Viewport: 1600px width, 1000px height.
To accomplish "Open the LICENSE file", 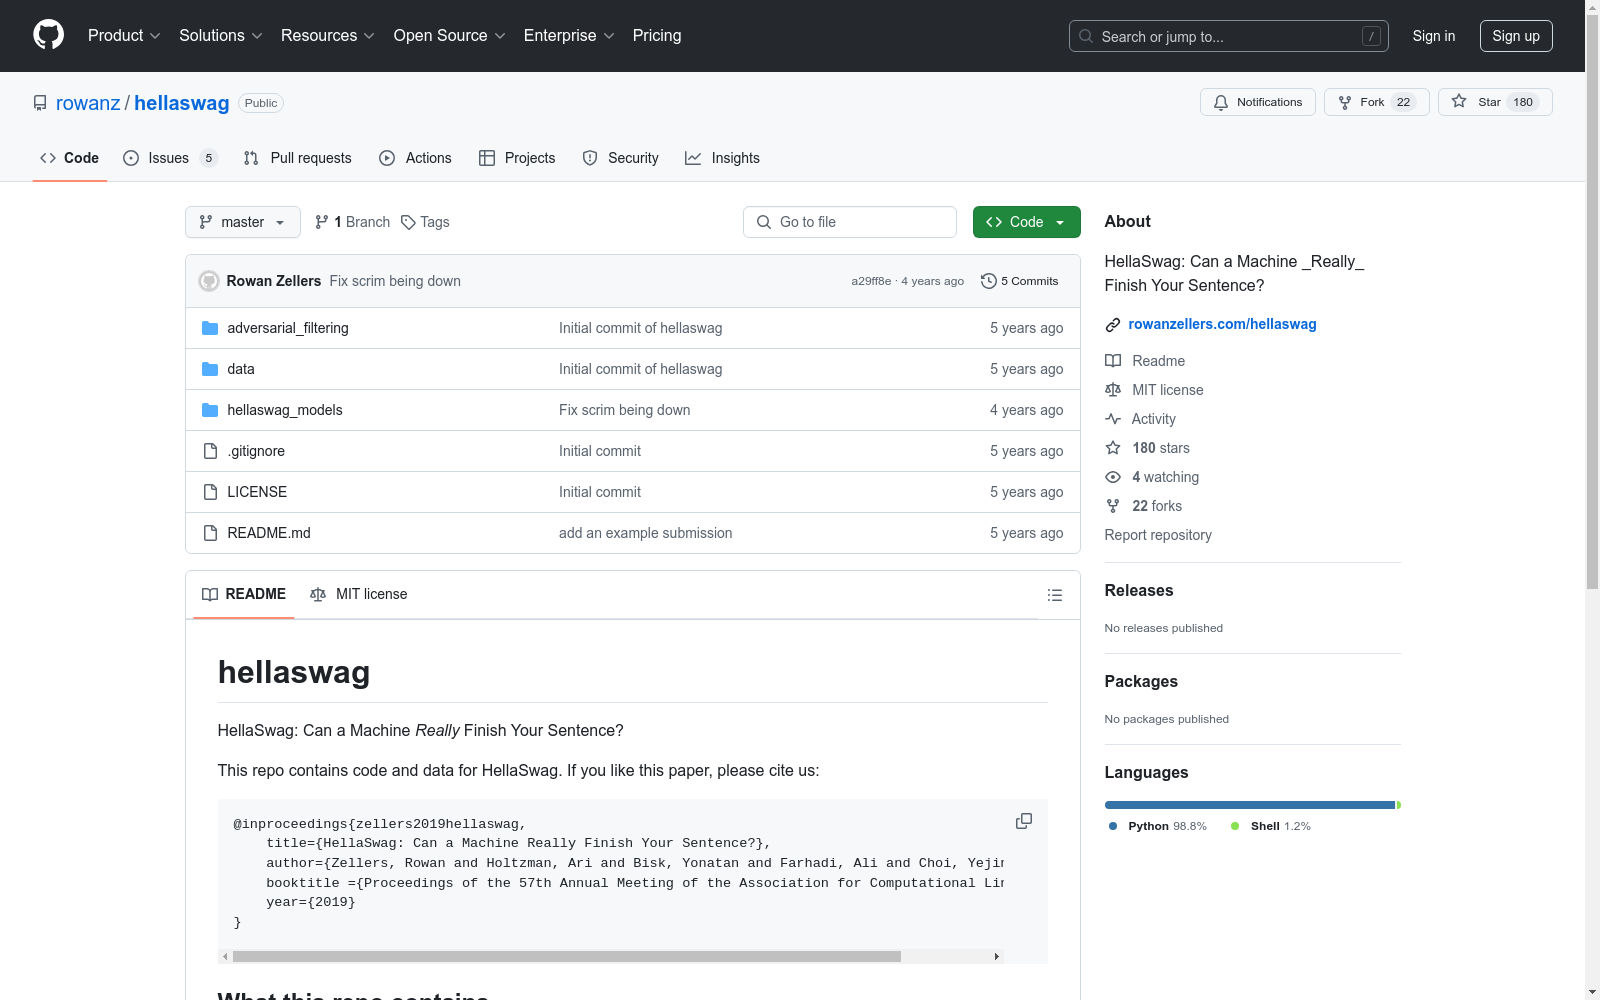I will [x=257, y=492].
